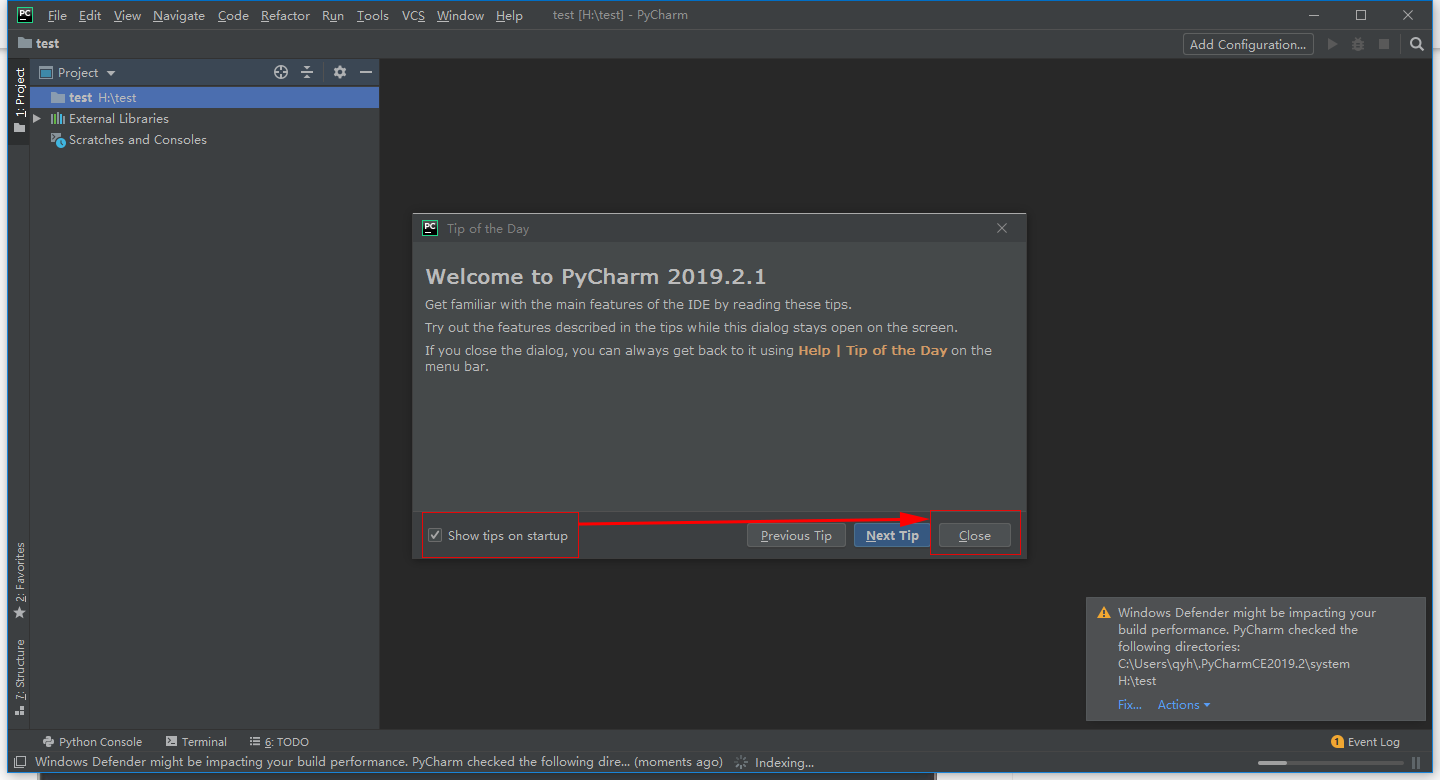This screenshot has height=780, width=1440.
Task: Open the Actions dropdown in notification
Action: (x=1184, y=705)
